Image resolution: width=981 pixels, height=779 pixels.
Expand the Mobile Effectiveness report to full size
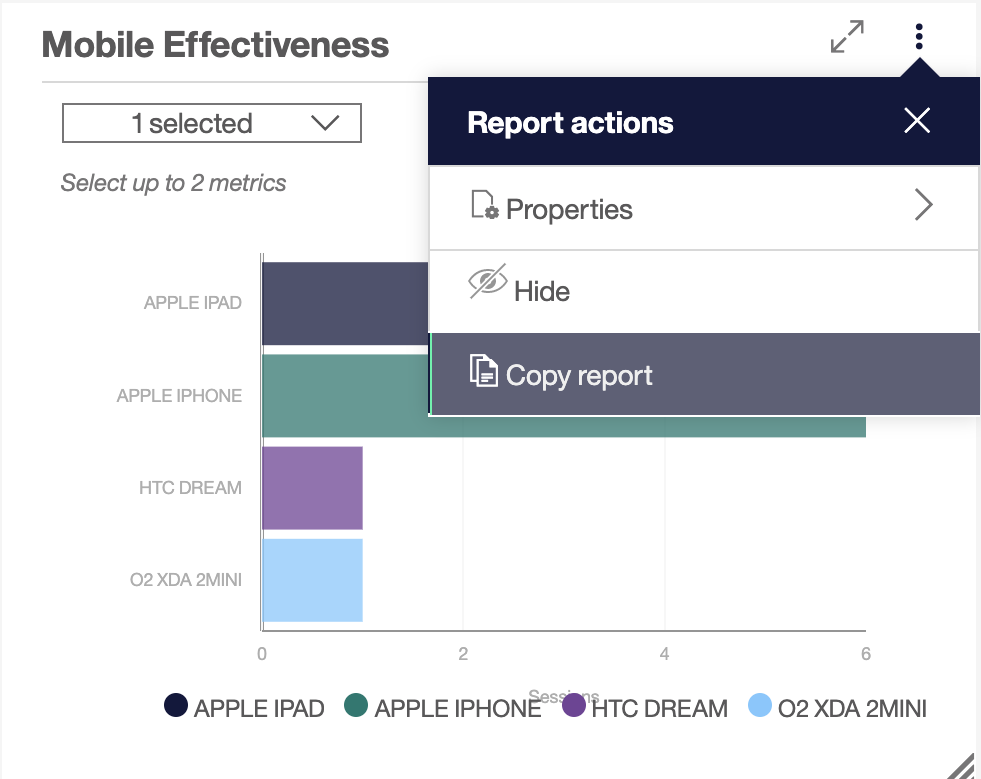847,38
